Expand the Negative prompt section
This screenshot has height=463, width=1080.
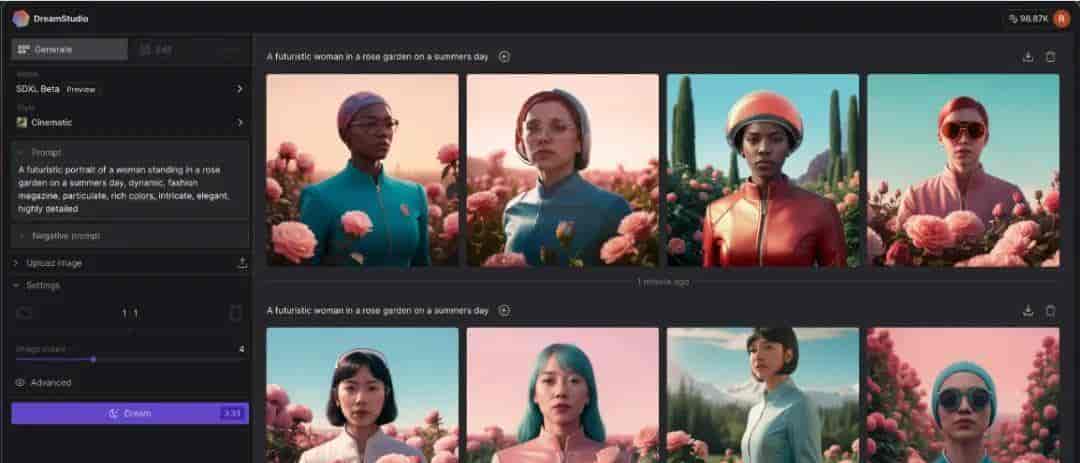(129, 236)
